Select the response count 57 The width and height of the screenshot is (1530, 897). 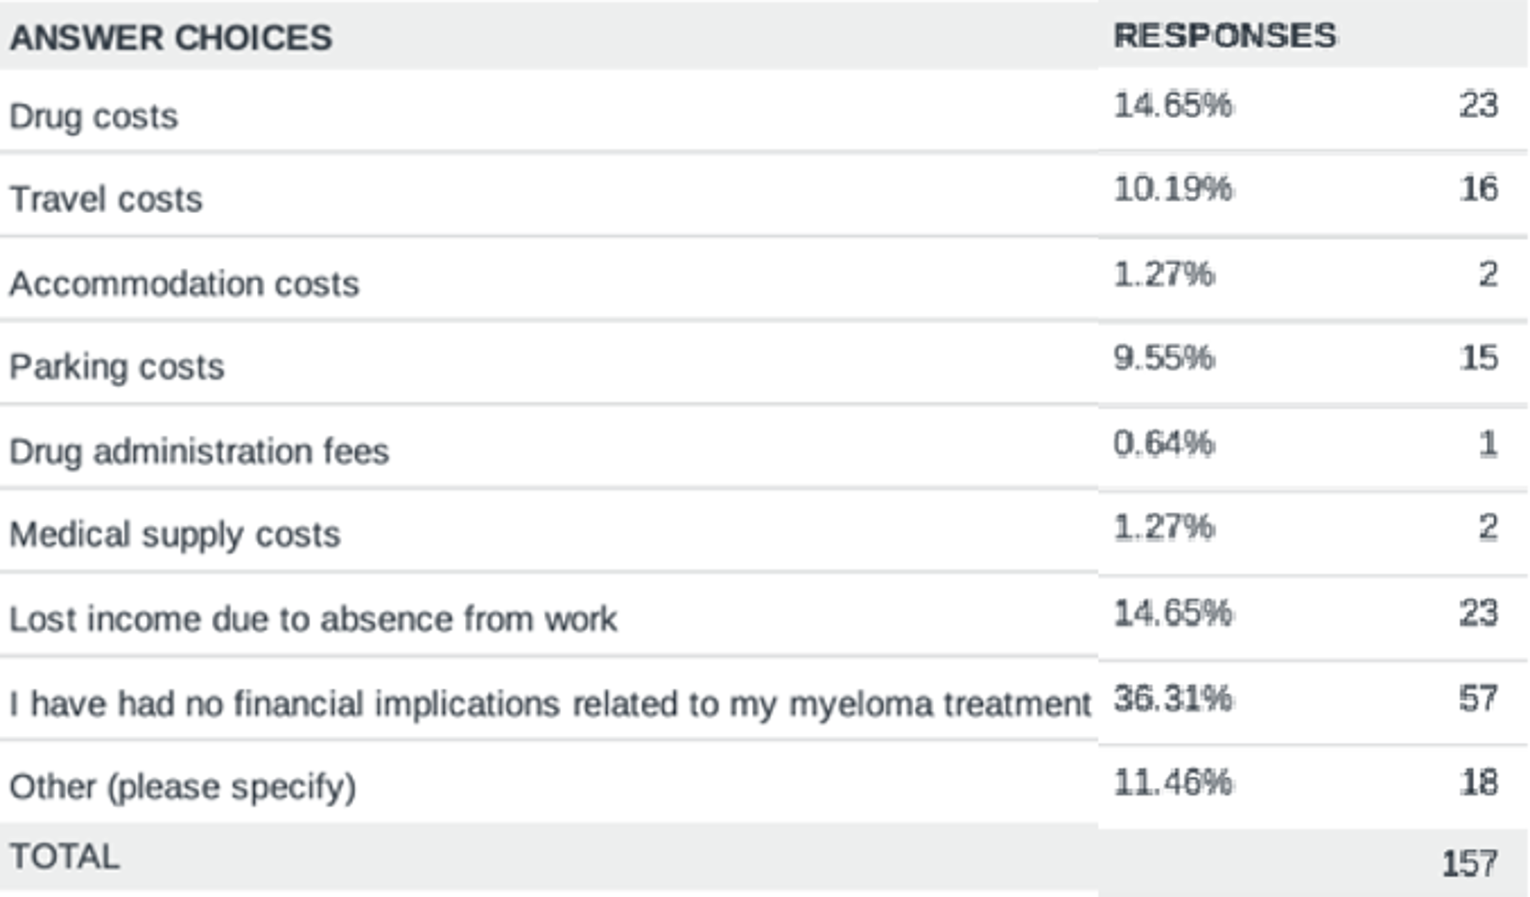(1478, 698)
